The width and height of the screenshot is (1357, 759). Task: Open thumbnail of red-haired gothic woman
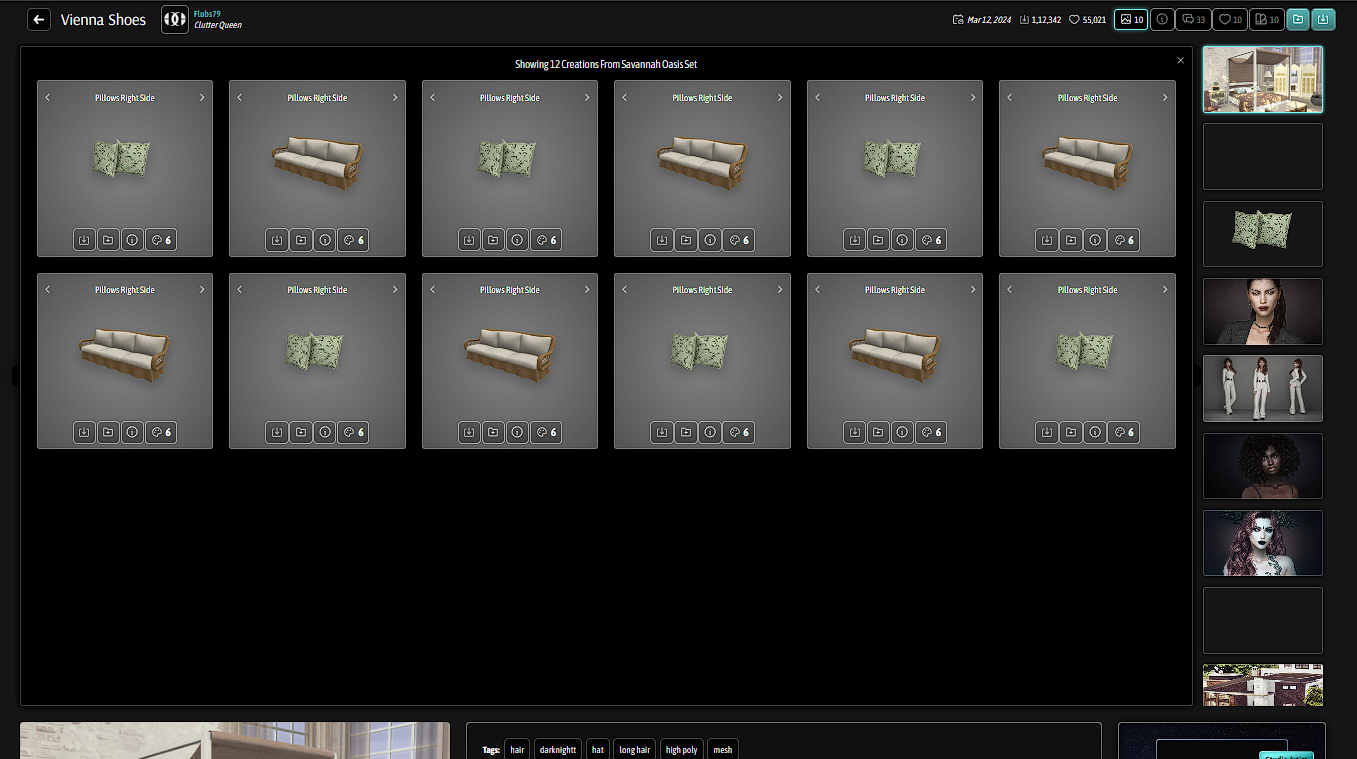click(x=1262, y=543)
